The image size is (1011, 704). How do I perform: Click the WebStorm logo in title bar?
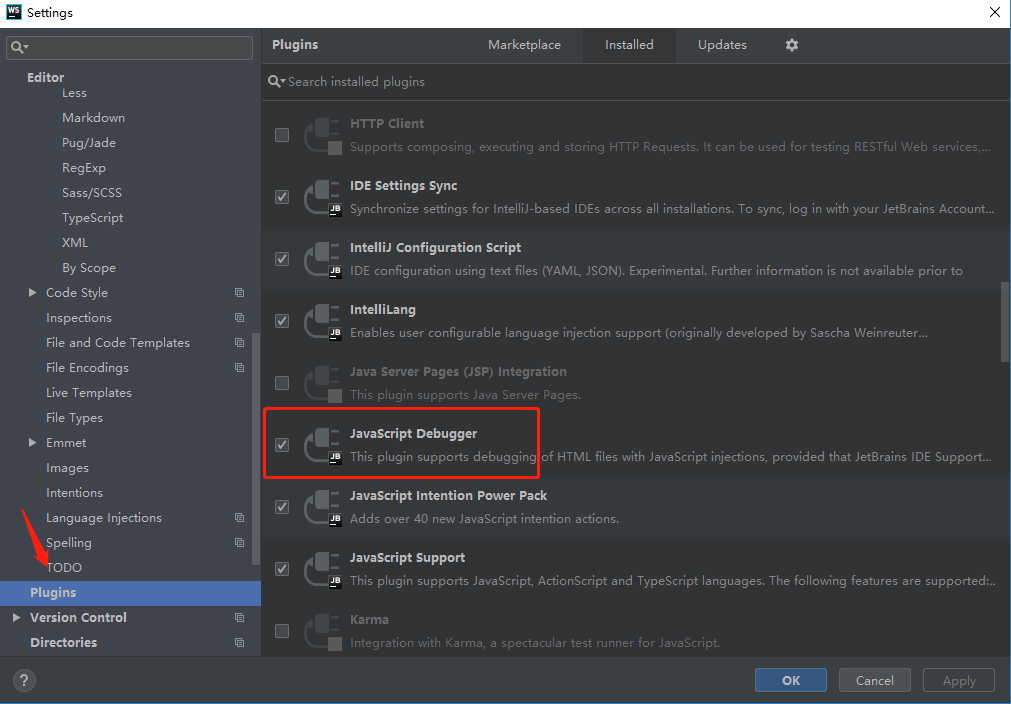(14, 12)
